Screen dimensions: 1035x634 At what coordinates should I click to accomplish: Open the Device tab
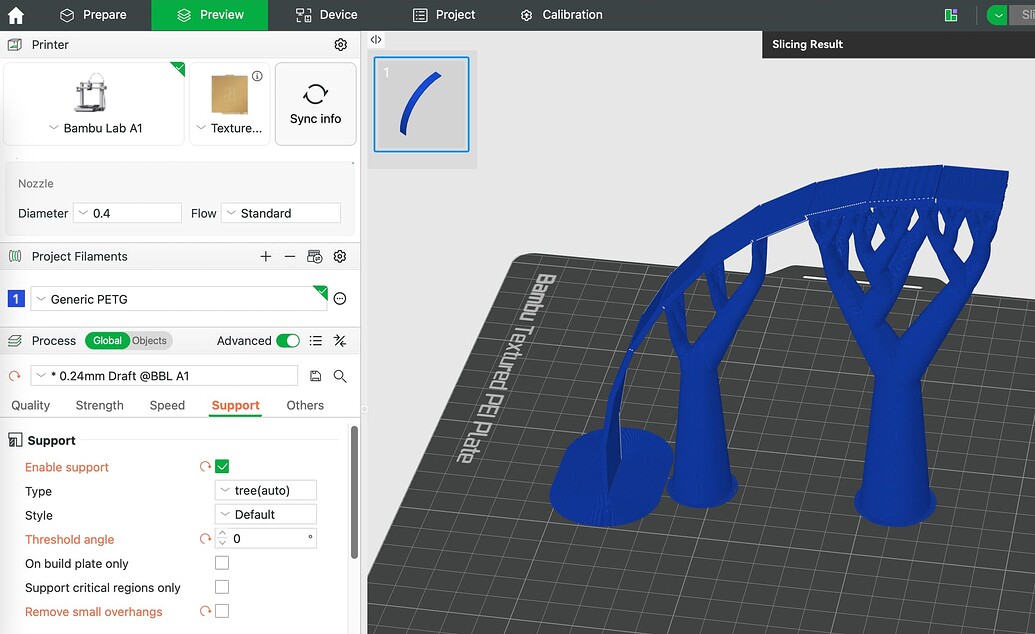coord(327,15)
